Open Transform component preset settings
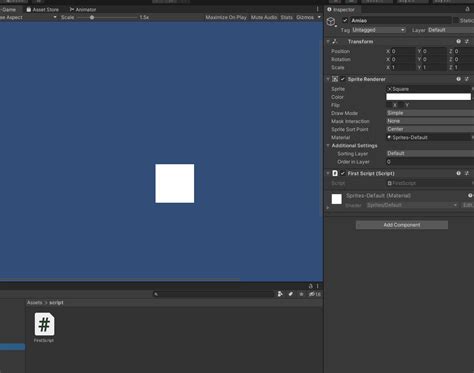474x373 pixels. [467, 41]
